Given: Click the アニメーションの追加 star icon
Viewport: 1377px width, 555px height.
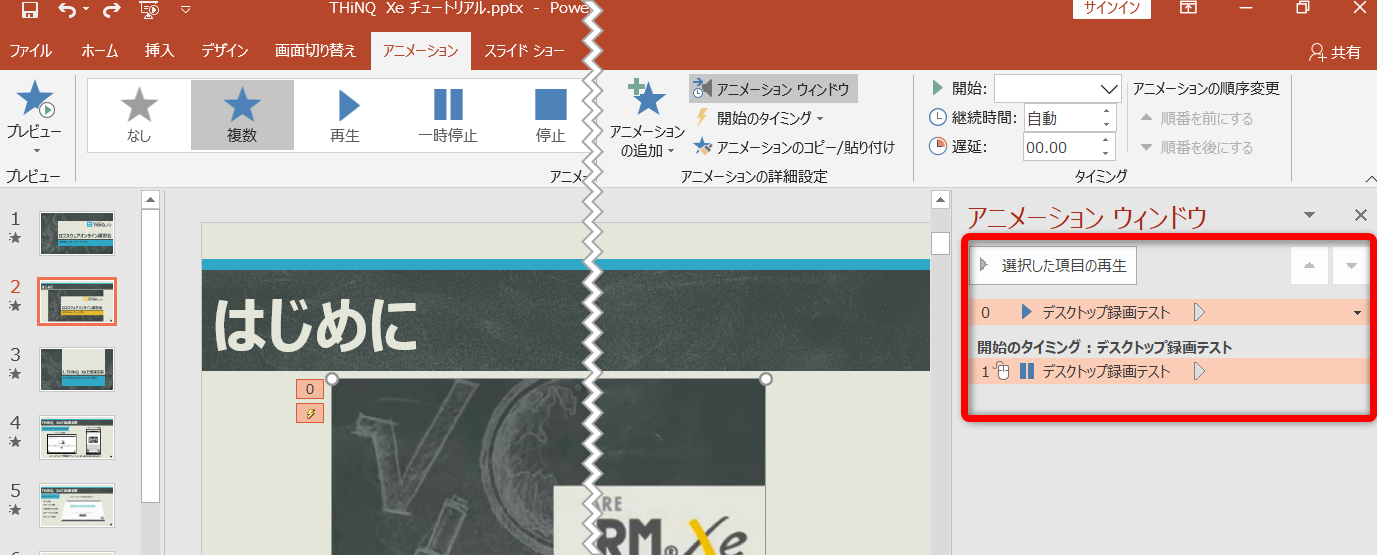Looking at the screenshot, I should (x=647, y=100).
